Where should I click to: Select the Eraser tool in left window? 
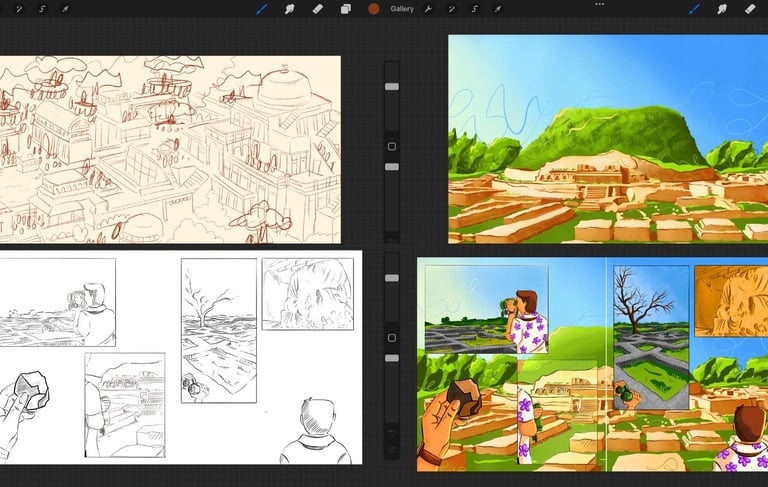[x=317, y=9]
